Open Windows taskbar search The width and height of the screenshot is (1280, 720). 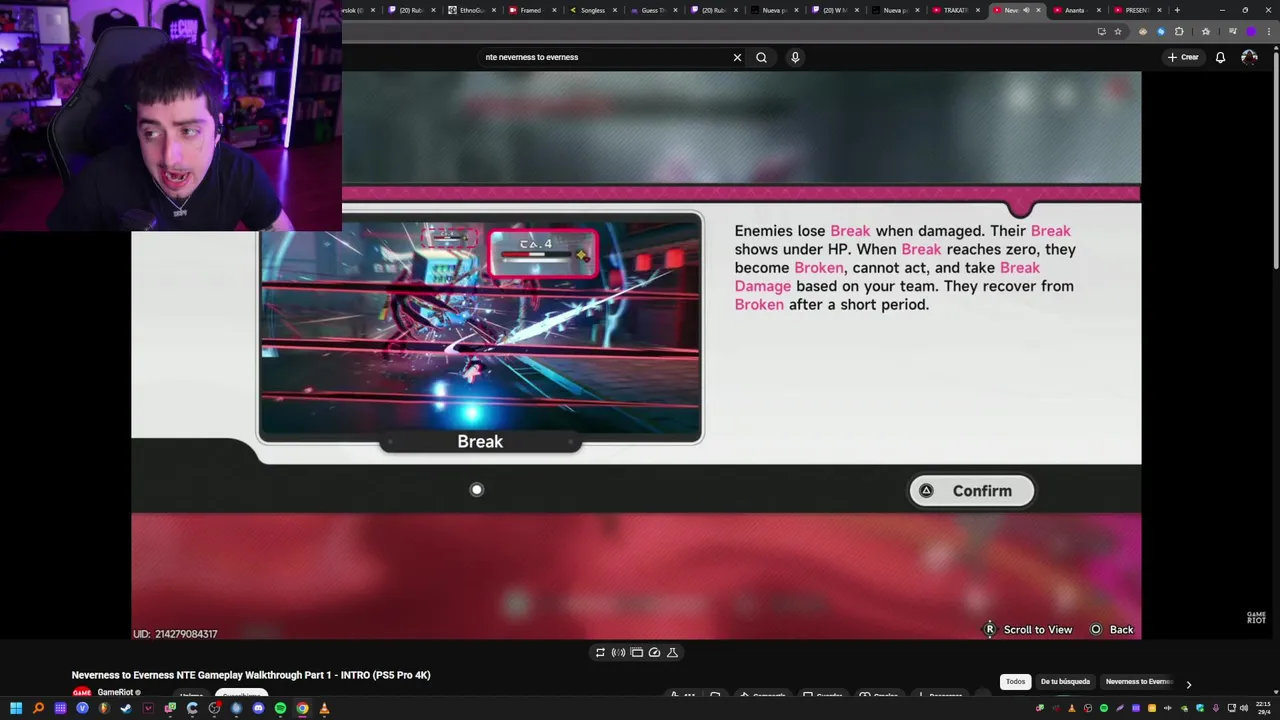coord(38,708)
